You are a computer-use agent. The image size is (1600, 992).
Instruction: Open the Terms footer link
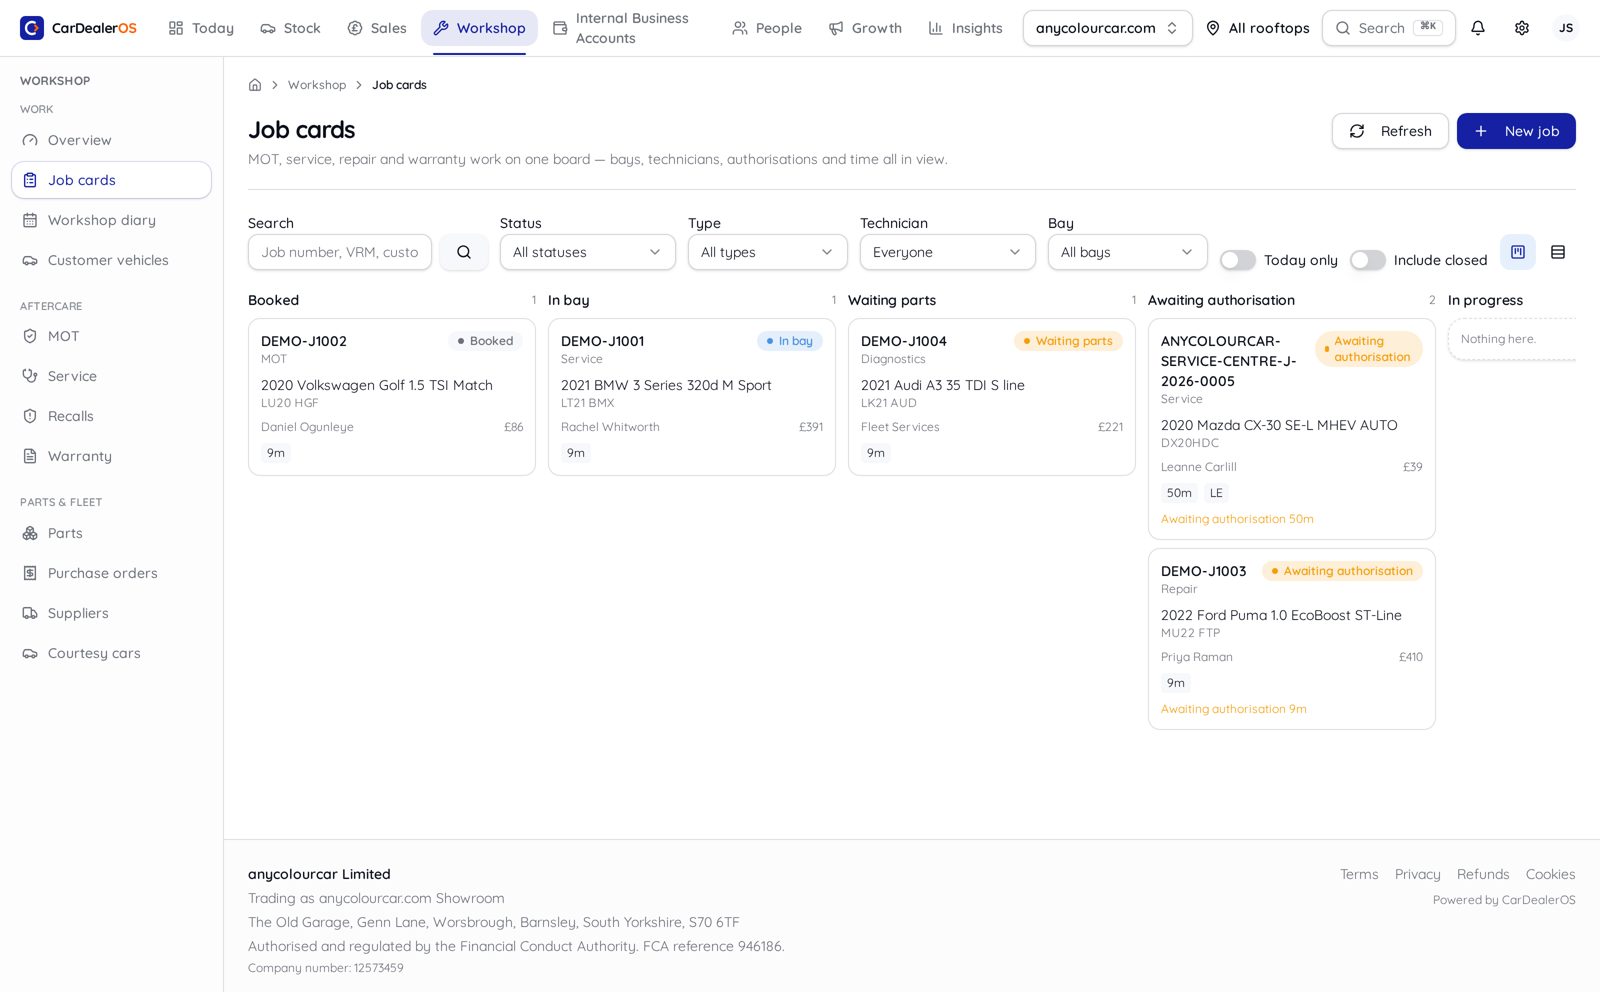1359,874
